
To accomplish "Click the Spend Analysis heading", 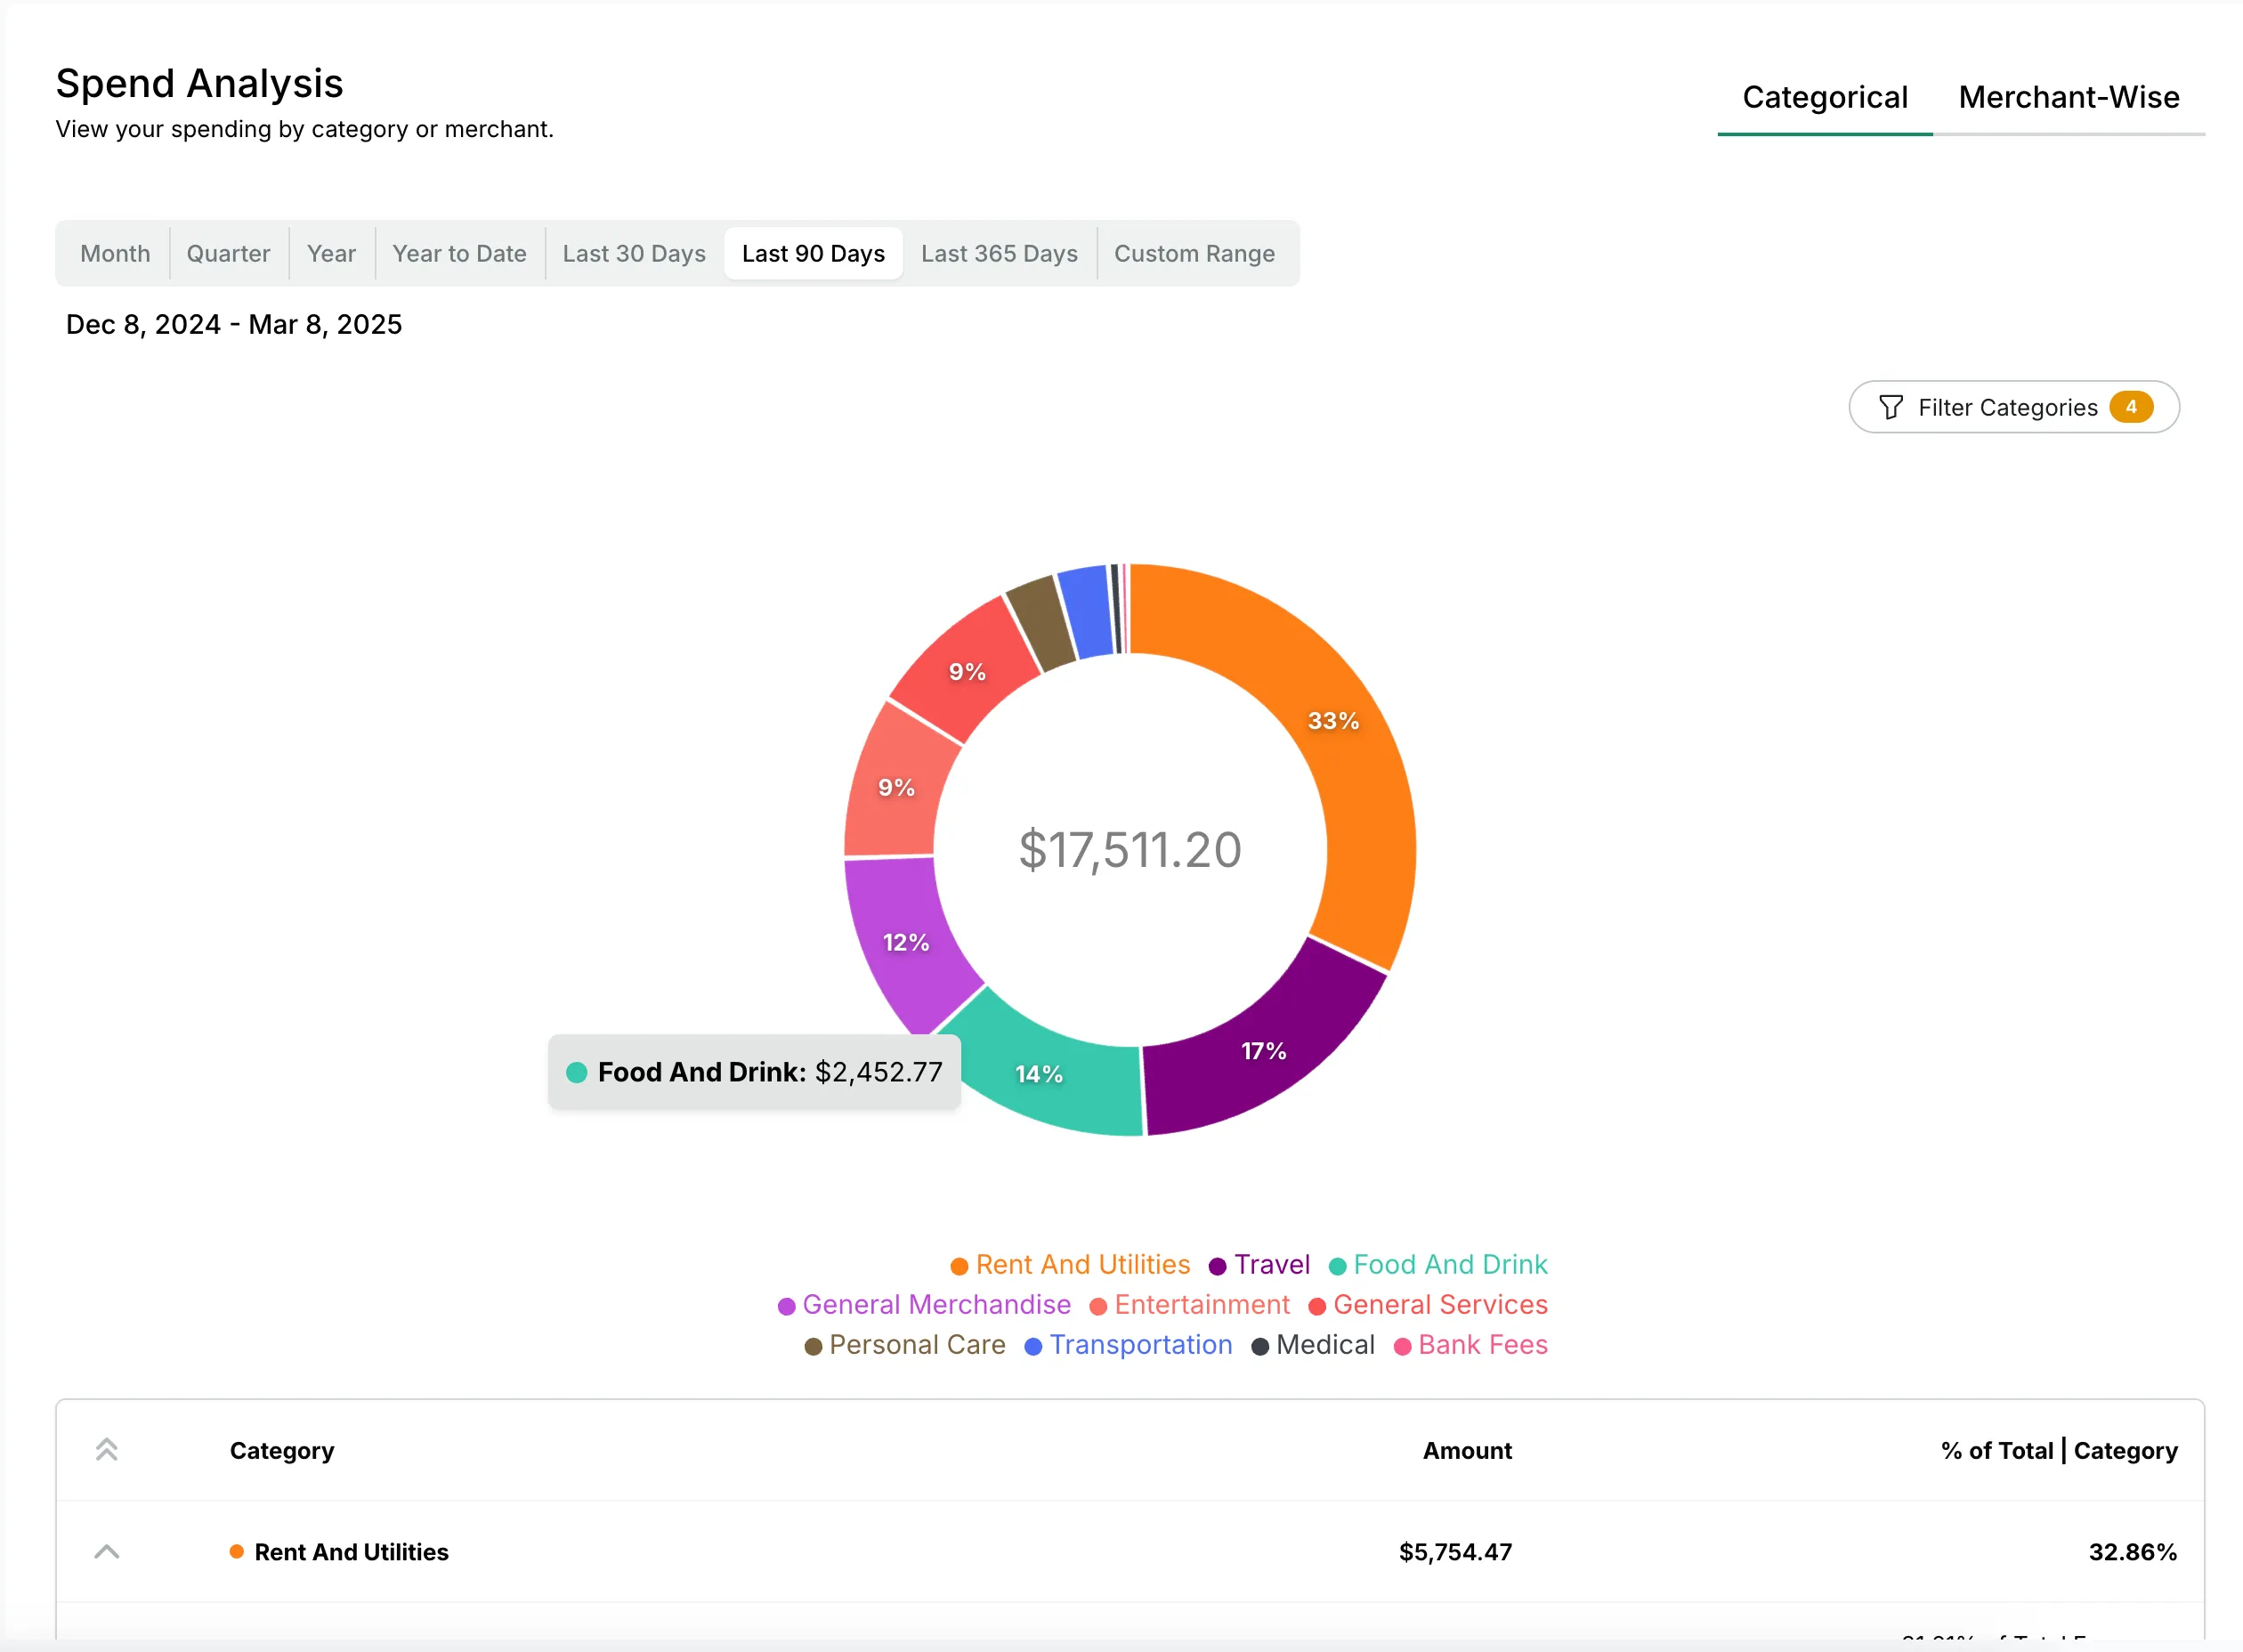I will 199,83.
